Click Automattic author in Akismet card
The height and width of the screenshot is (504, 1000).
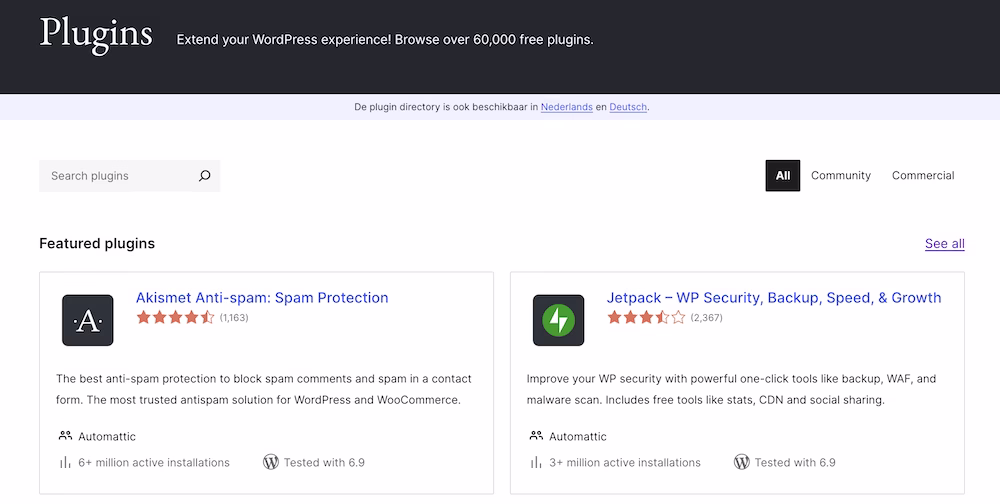107,436
